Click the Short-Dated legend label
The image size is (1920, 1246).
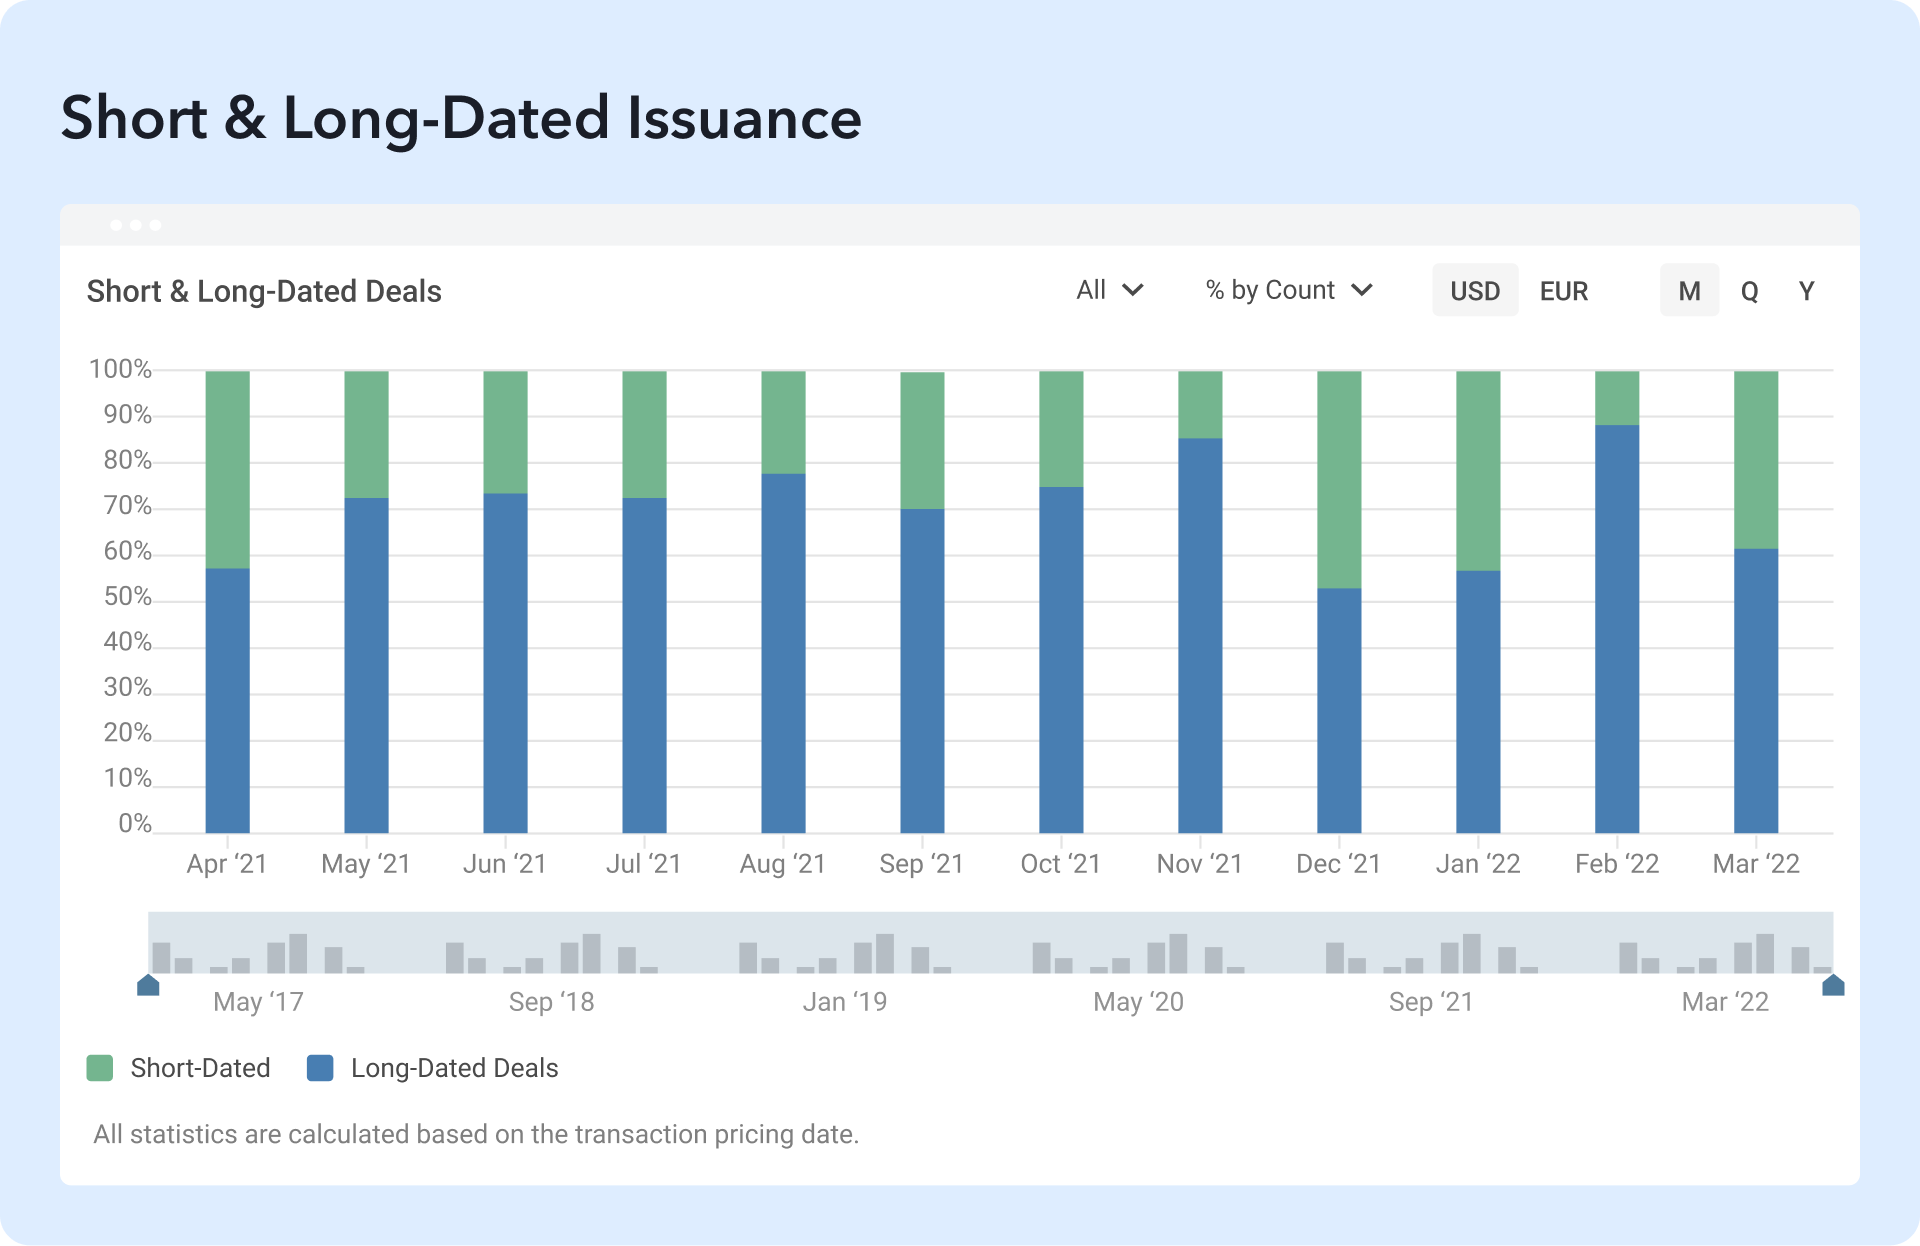[x=200, y=1068]
